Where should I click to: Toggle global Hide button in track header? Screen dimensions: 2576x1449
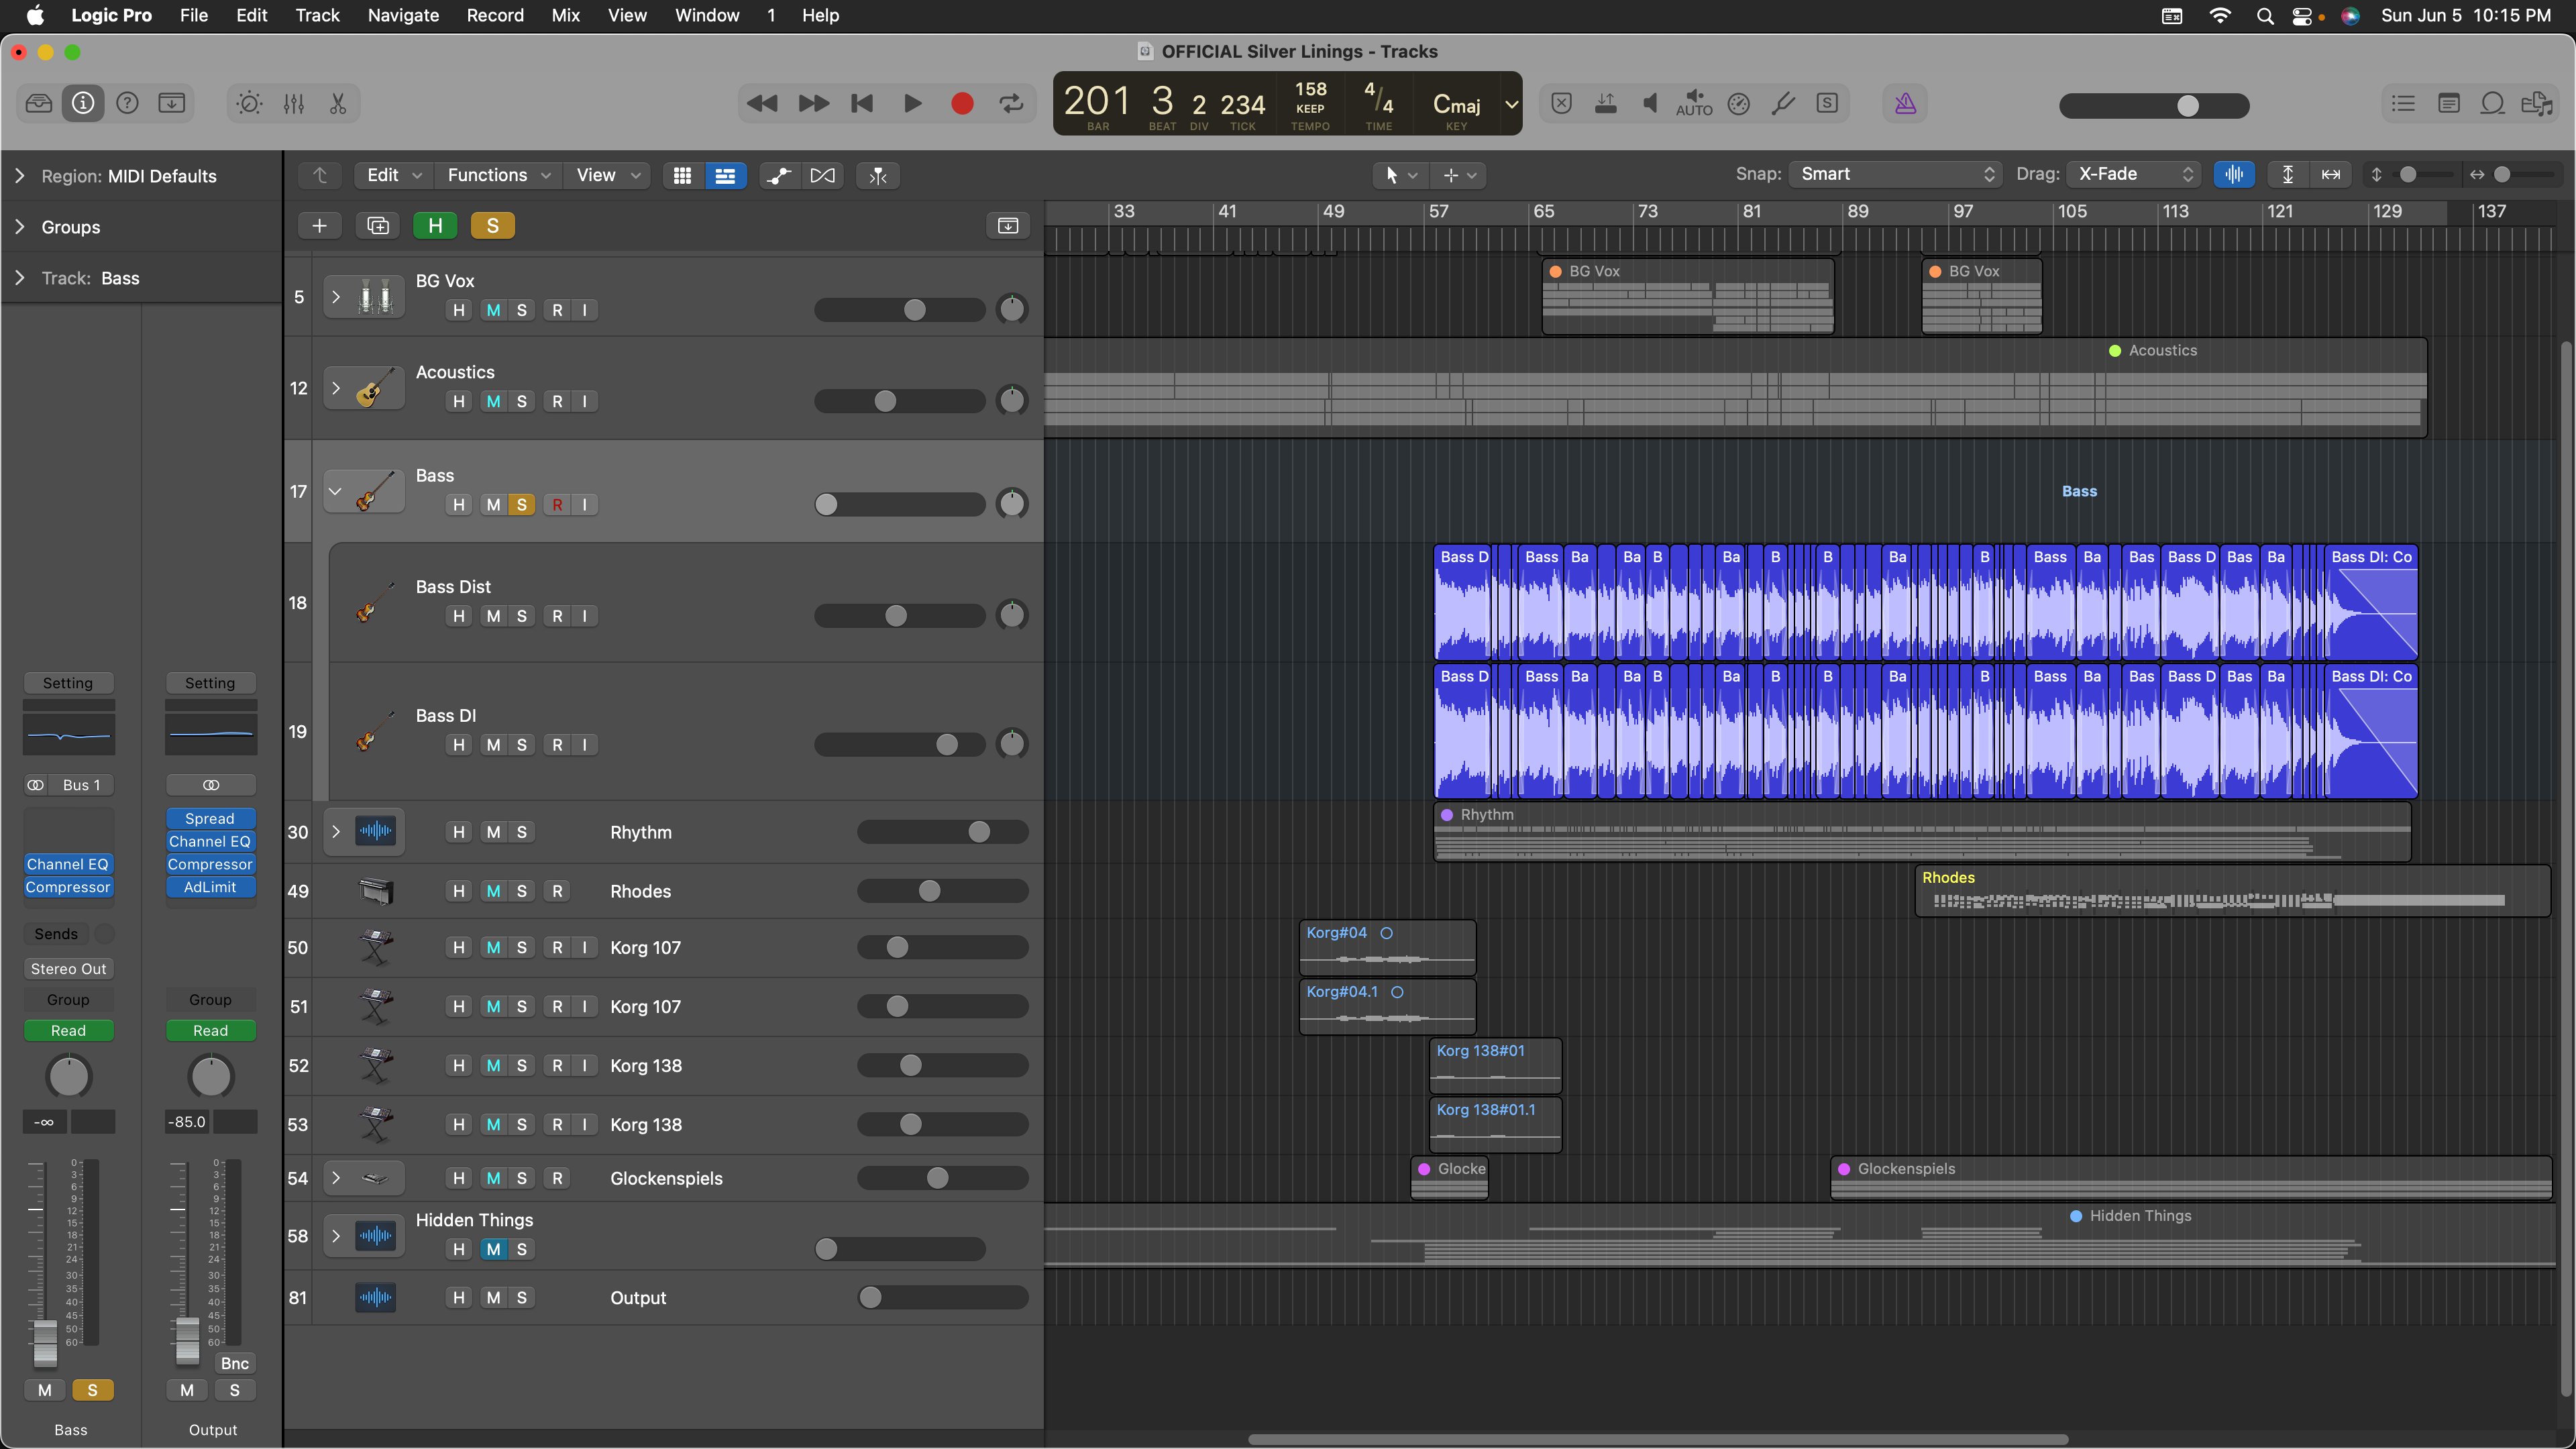pos(435,225)
